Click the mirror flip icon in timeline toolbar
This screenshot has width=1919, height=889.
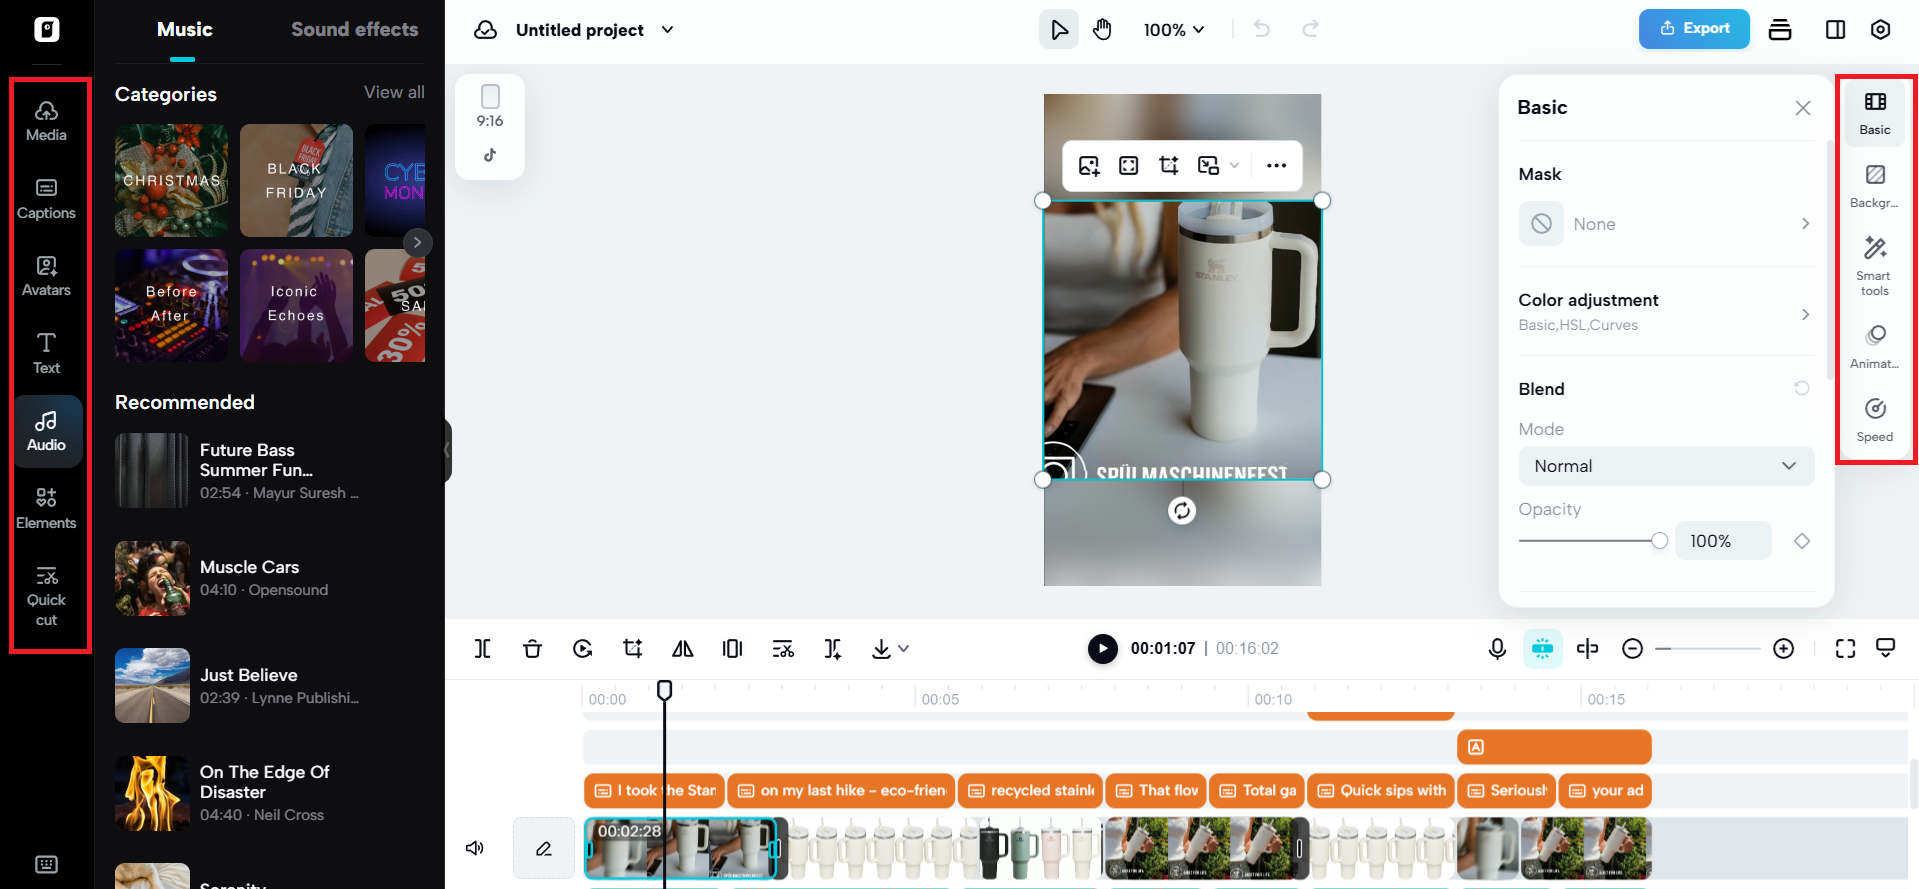click(x=683, y=649)
